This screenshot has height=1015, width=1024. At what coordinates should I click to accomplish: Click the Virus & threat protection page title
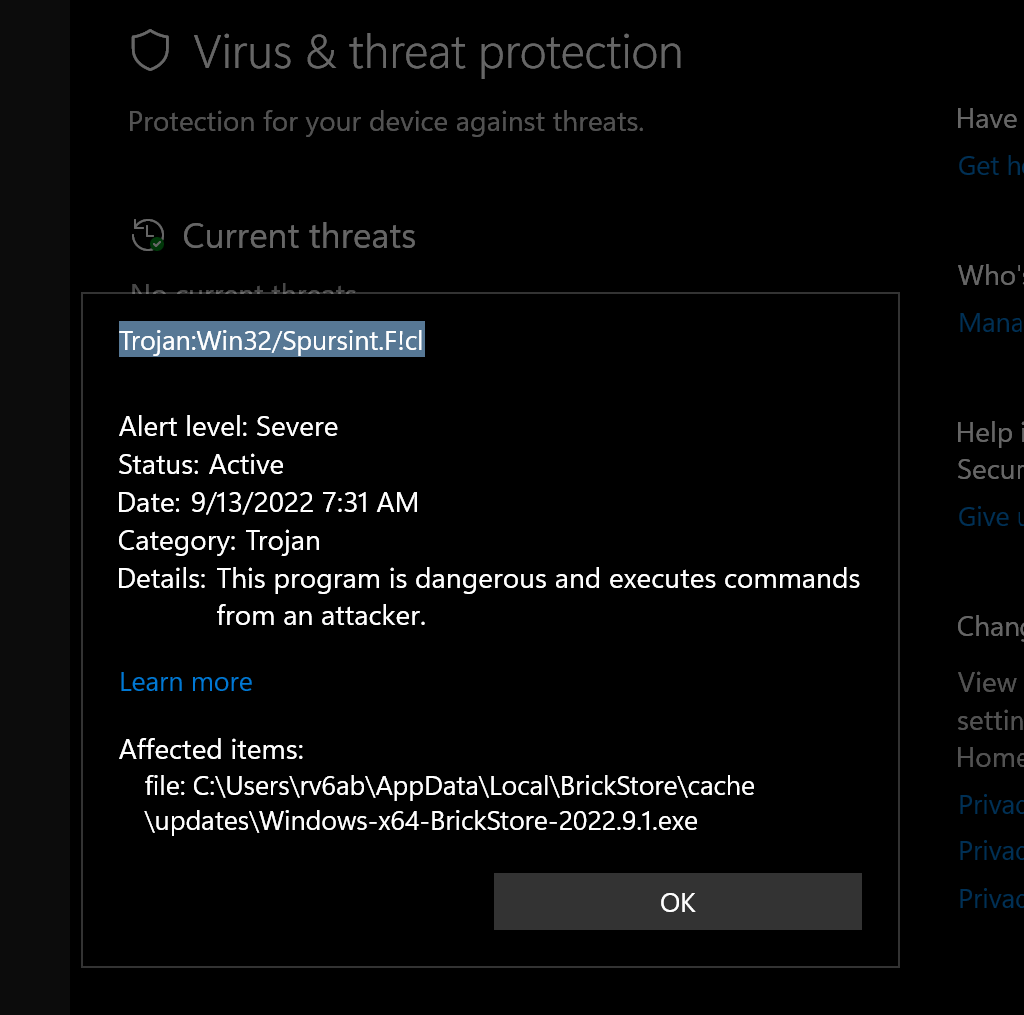point(440,52)
